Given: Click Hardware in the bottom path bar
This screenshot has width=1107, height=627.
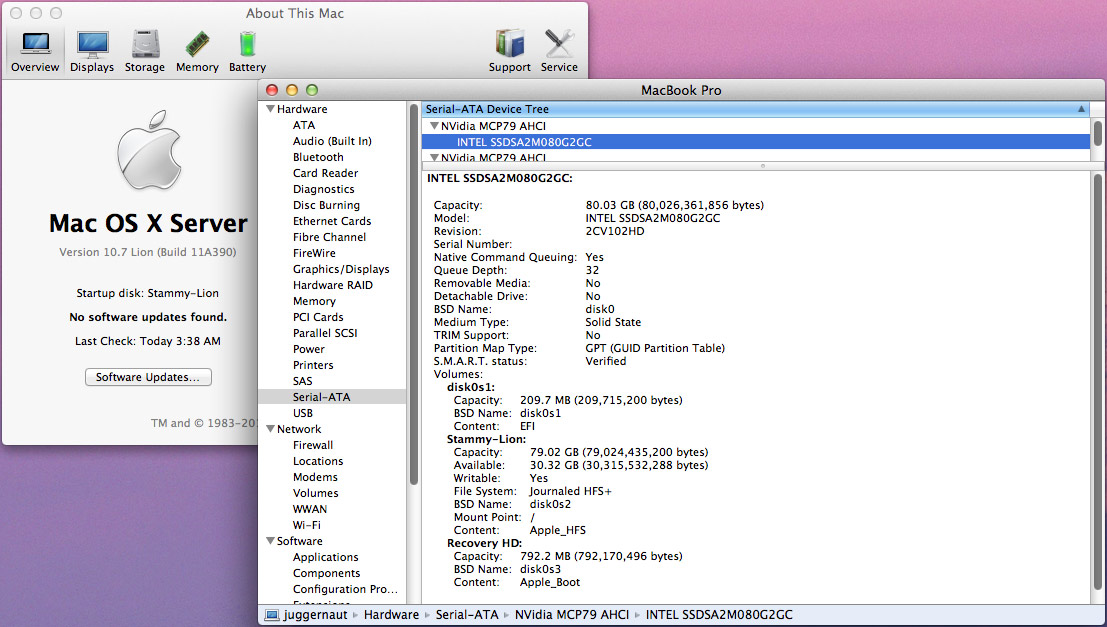Looking at the screenshot, I should tap(392, 615).
